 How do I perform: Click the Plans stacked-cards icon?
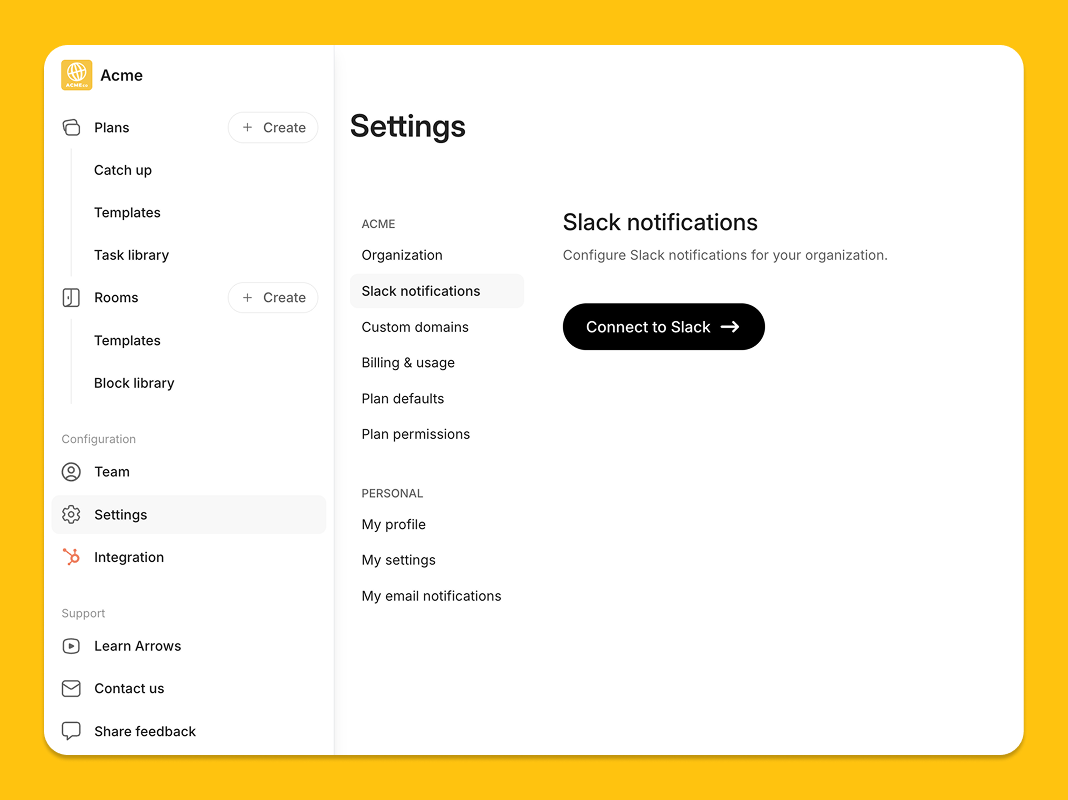pyautogui.click(x=71, y=128)
